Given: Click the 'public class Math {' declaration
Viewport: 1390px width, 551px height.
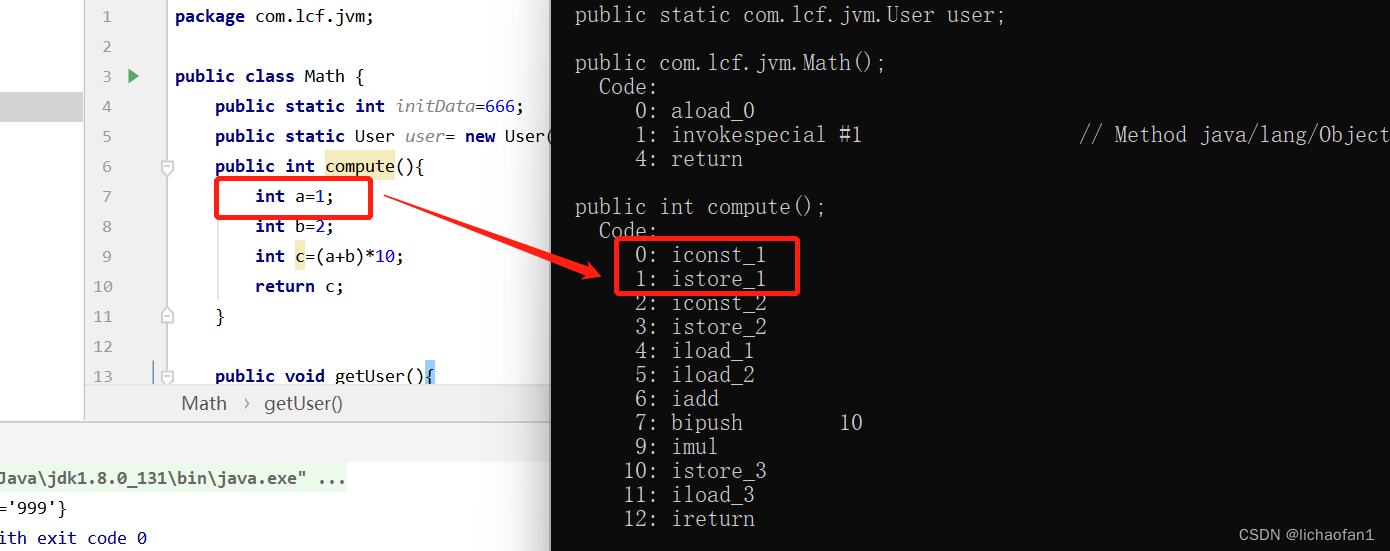Looking at the screenshot, I should (x=270, y=76).
